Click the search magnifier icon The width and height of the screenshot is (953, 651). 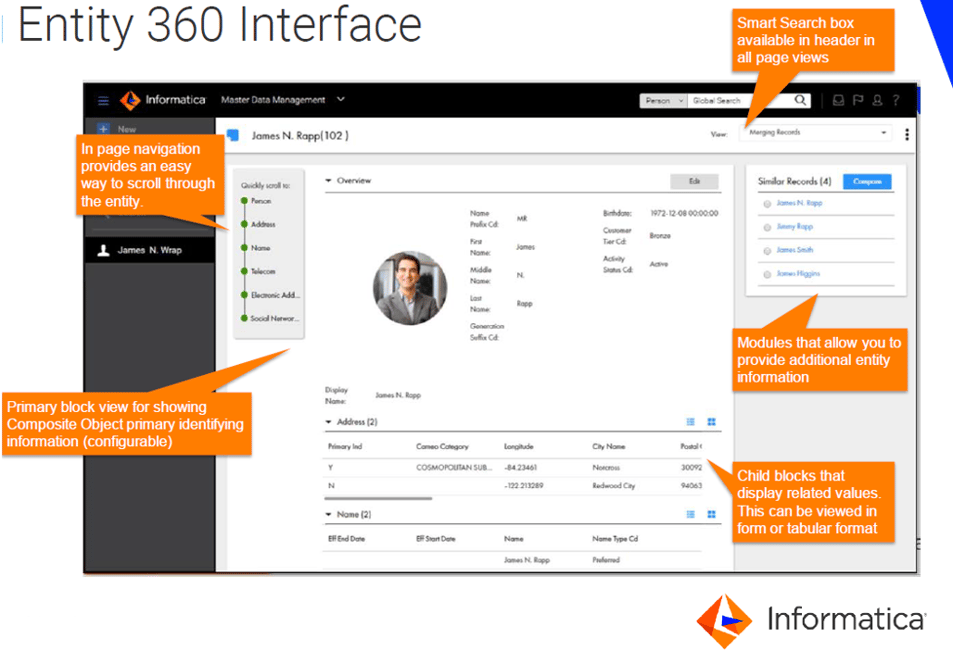pos(801,100)
